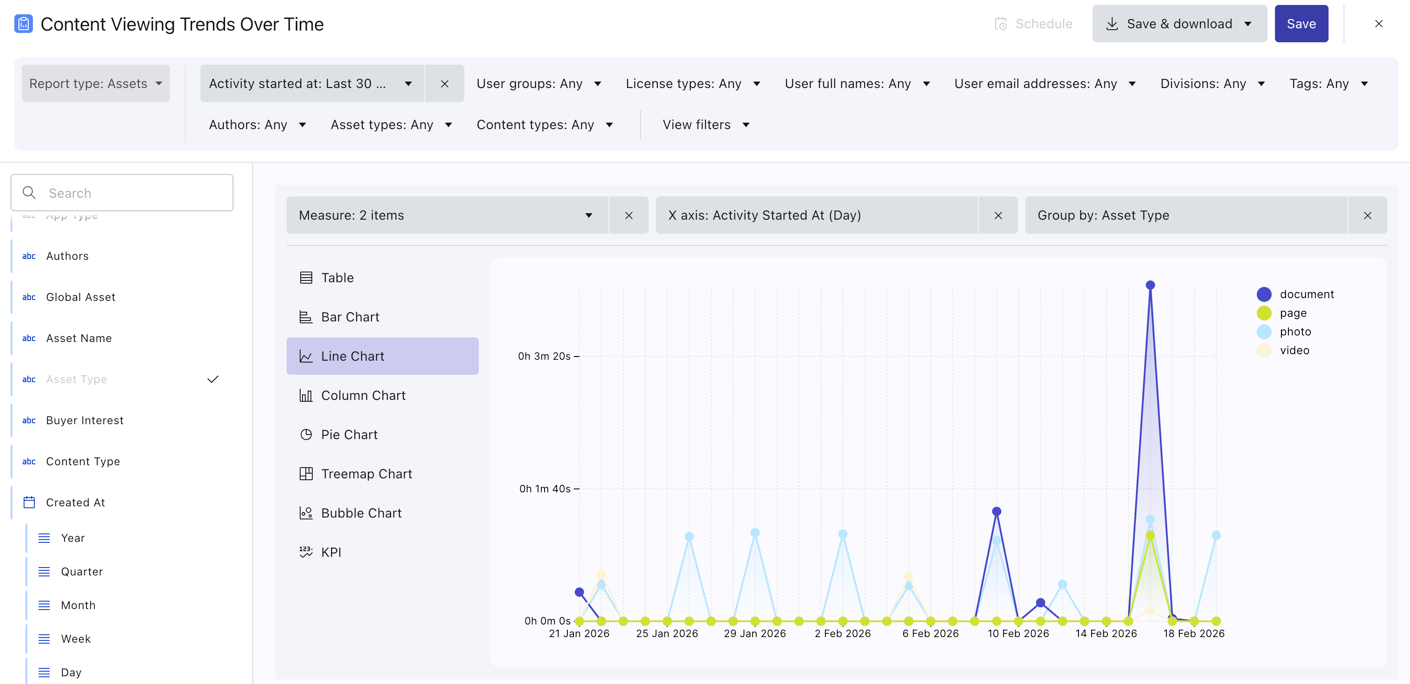Choose the Bar Chart icon

tap(306, 317)
